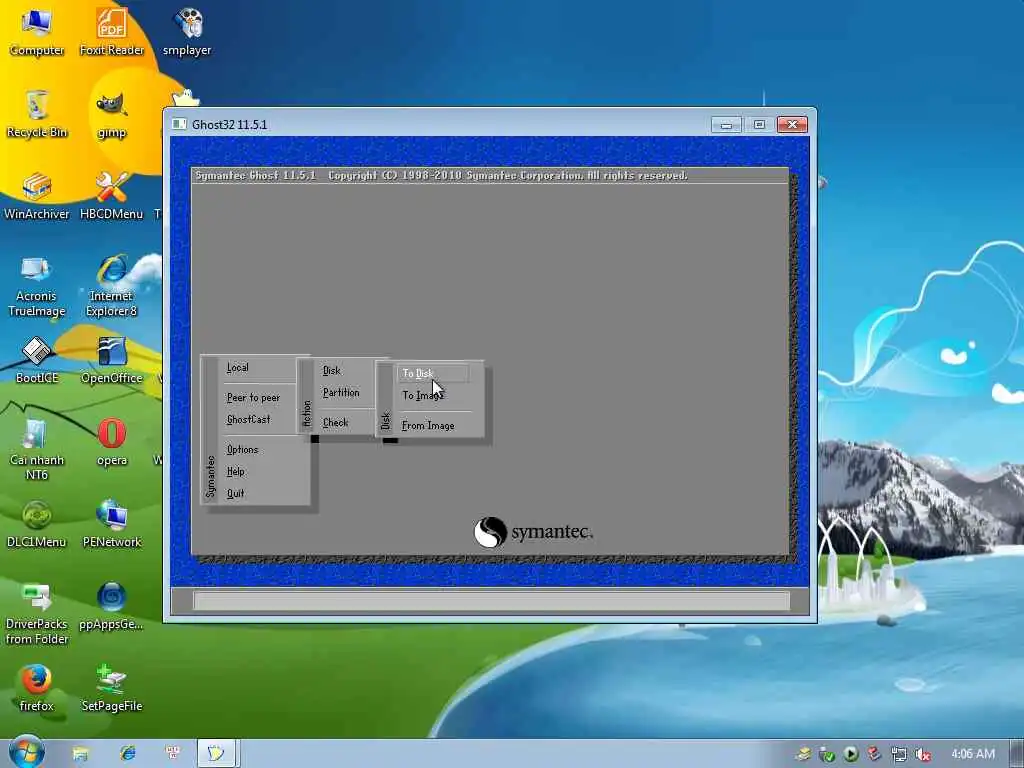This screenshot has width=1024, height=768.
Task: Open HBCDMenu desktop shortcut
Action: pos(112,196)
